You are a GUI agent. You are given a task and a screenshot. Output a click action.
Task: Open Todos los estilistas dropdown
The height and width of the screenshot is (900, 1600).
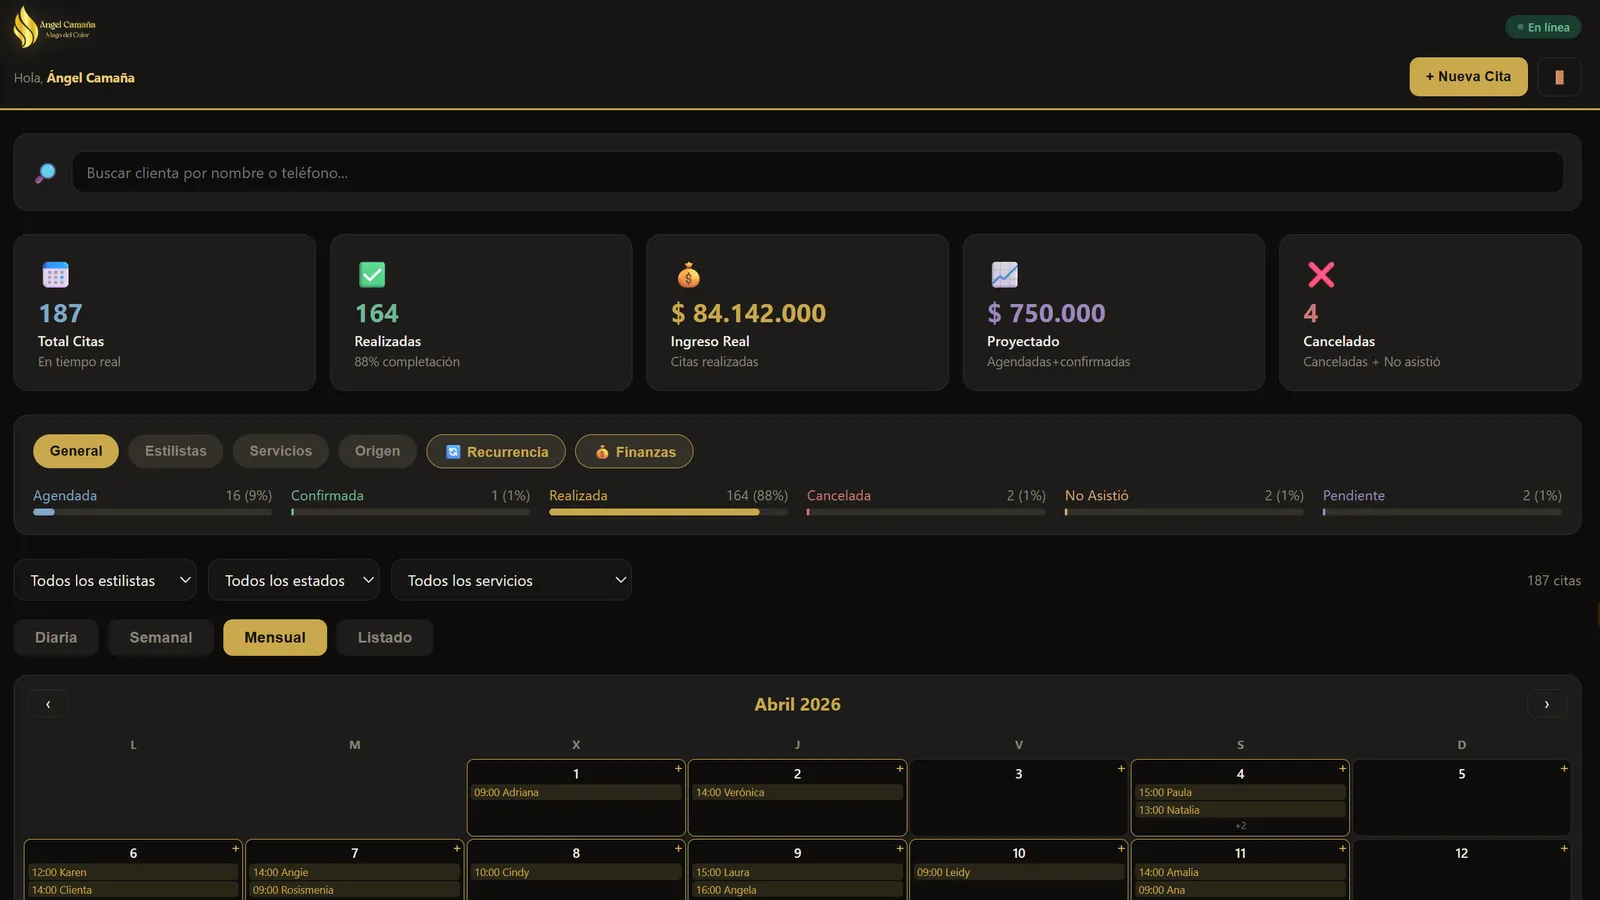pyautogui.click(x=105, y=580)
